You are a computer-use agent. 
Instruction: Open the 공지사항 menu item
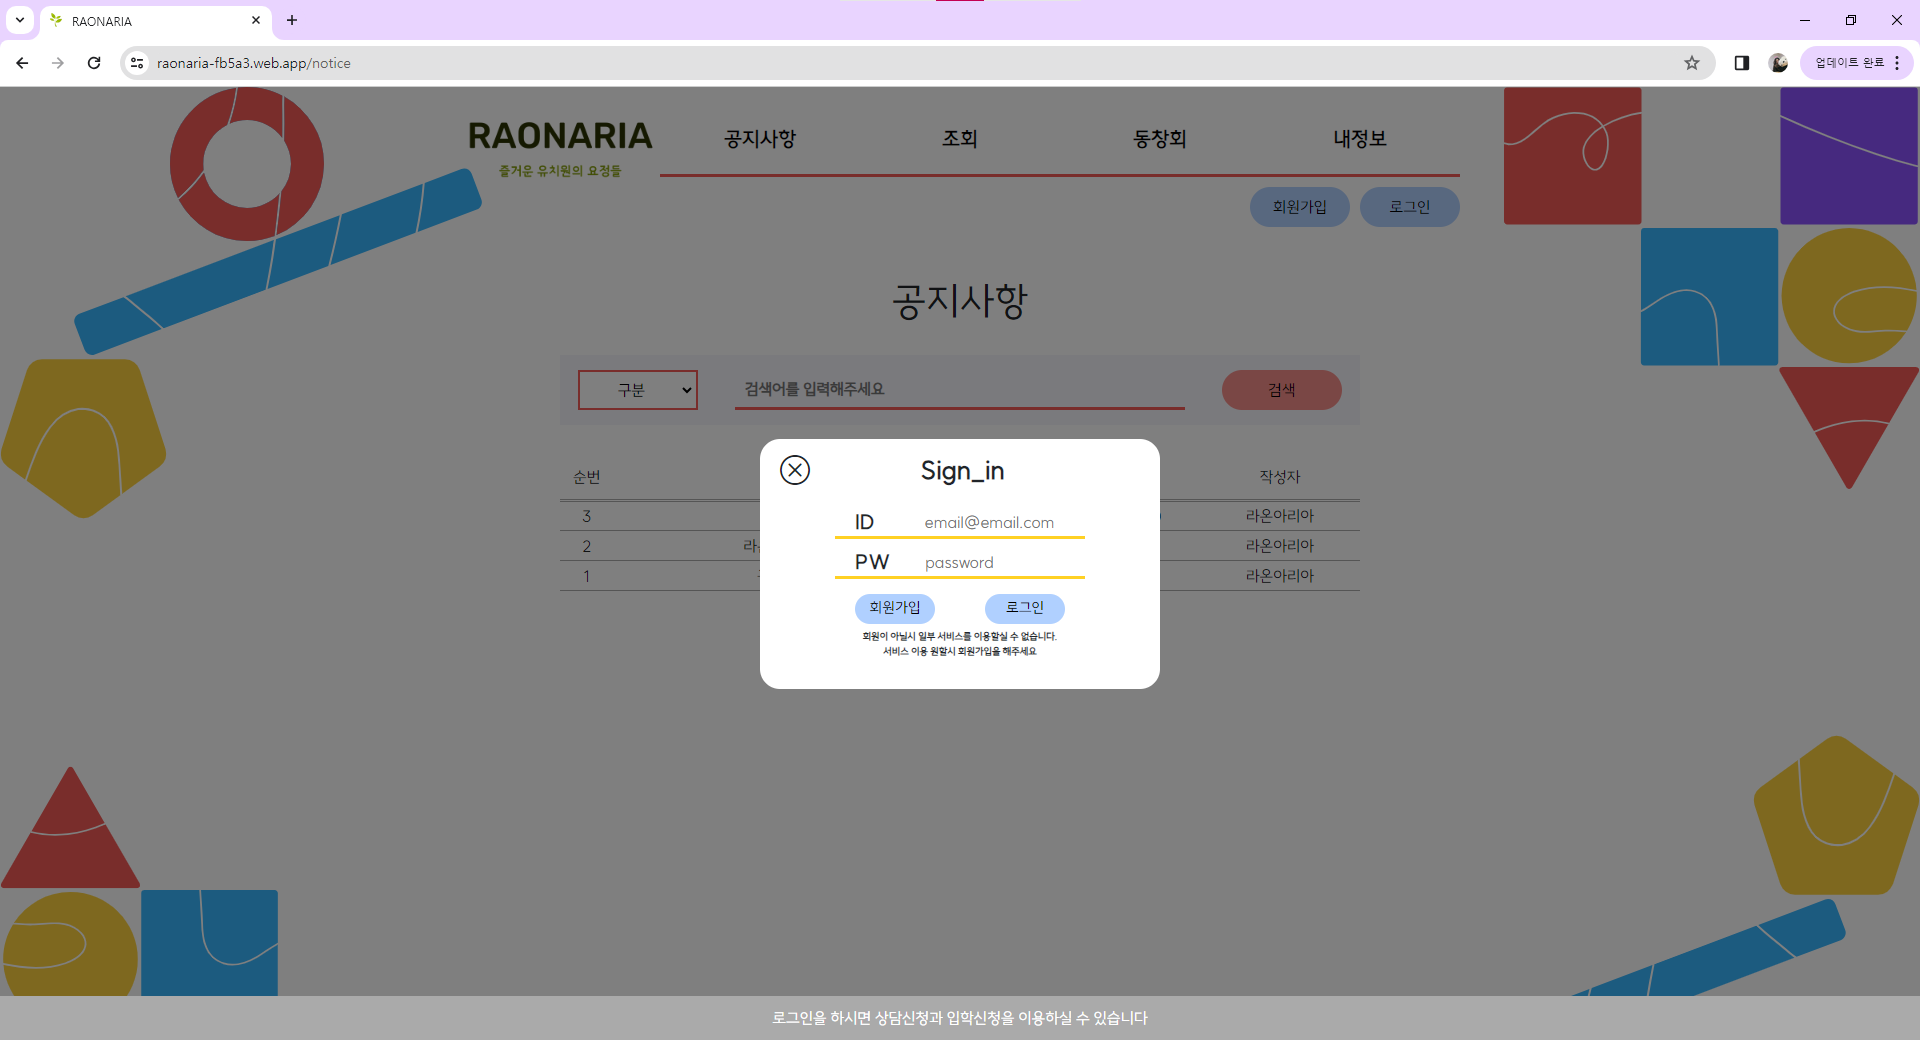click(x=760, y=139)
